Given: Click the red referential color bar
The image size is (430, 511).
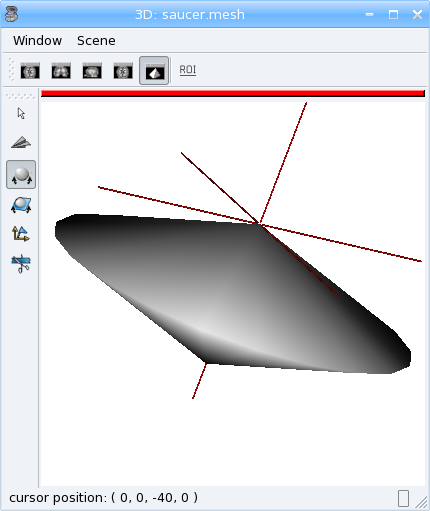Looking at the screenshot, I should (x=233, y=94).
